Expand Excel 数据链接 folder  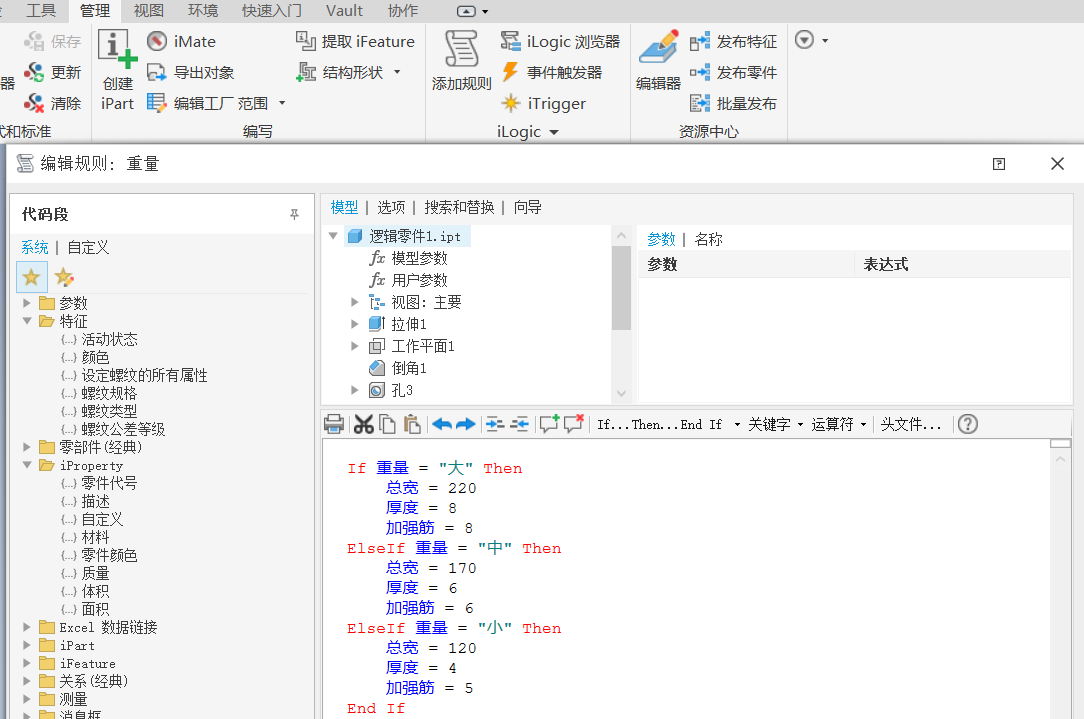point(26,626)
